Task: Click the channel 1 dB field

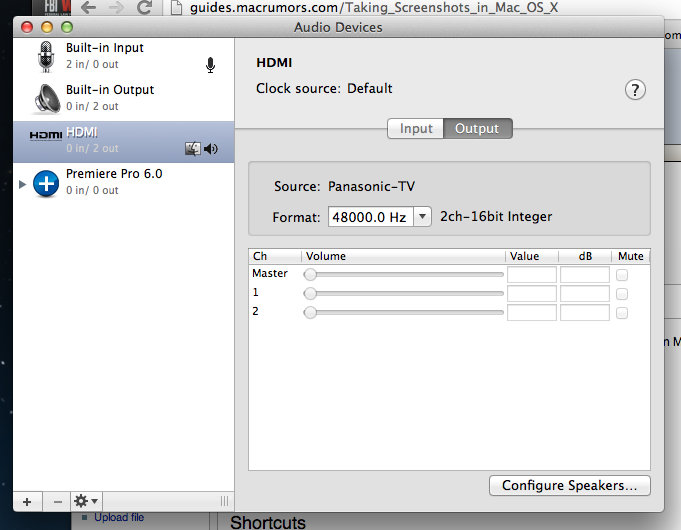Action: tap(585, 294)
